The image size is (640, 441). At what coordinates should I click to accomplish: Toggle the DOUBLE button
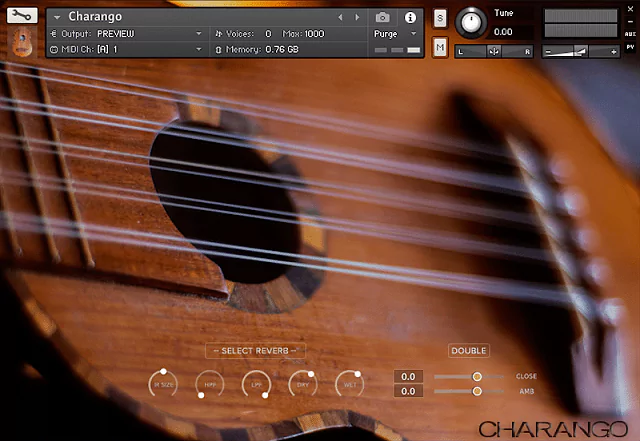[x=469, y=351]
